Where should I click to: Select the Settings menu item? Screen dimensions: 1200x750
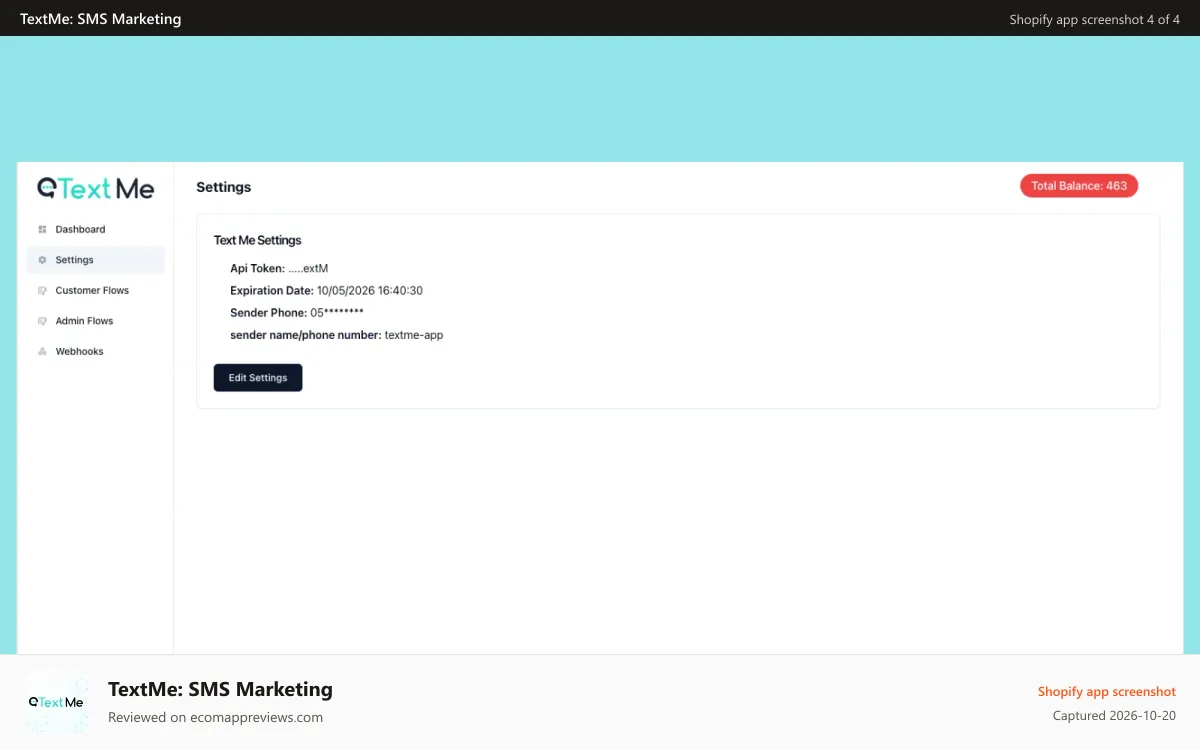[x=96, y=260]
